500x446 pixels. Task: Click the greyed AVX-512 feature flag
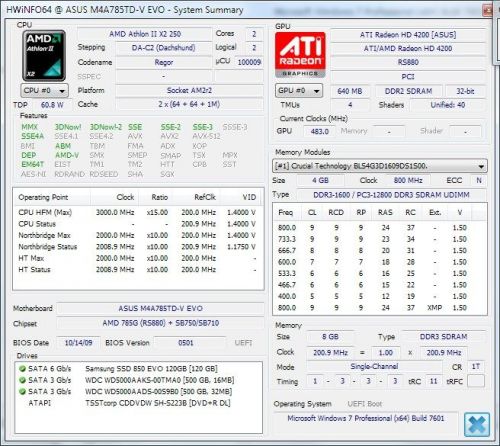click(x=206, y=136)
